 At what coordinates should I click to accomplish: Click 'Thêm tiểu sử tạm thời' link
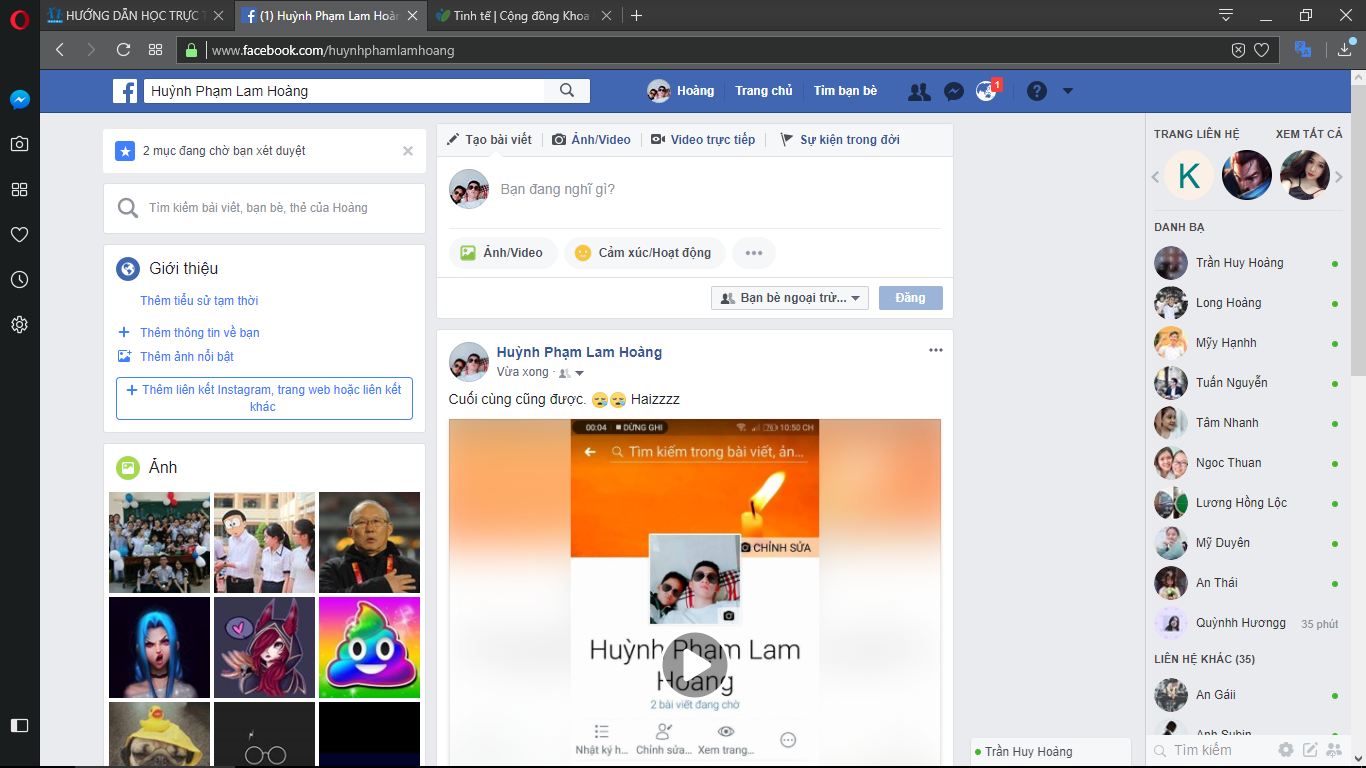(199, 301)
